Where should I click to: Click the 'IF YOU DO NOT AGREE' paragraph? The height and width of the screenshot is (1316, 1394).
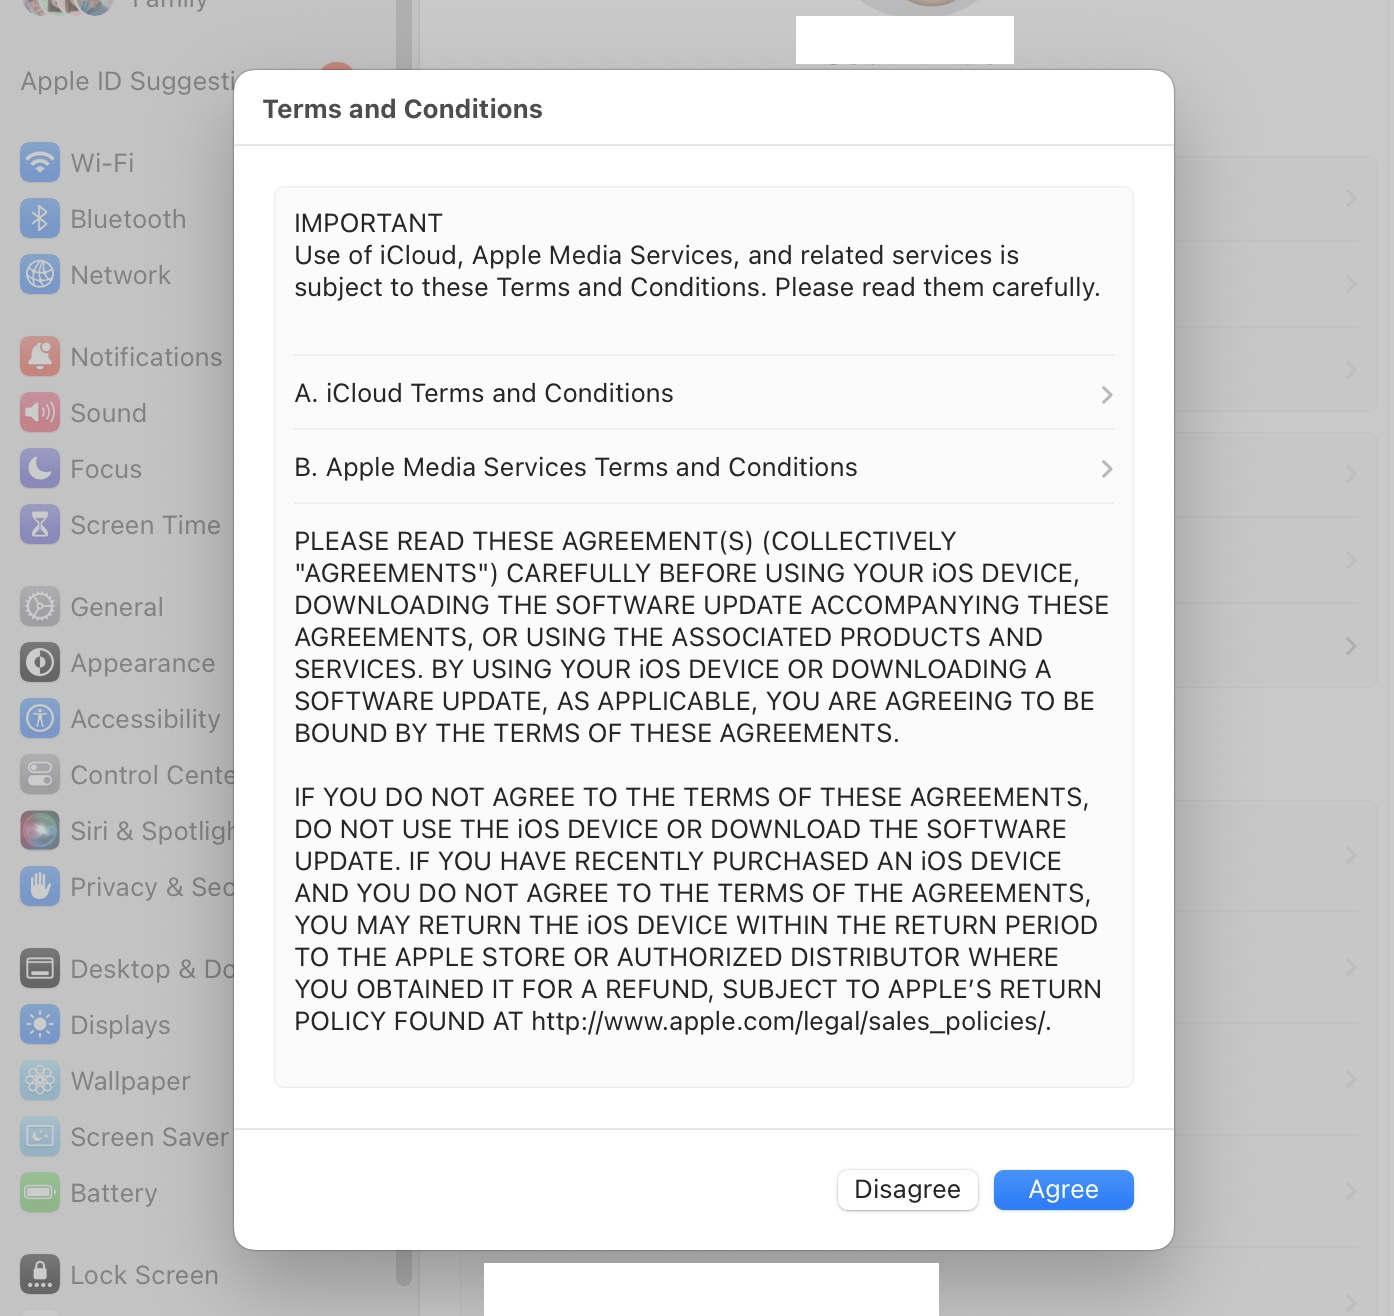click(x=698, y=909)
